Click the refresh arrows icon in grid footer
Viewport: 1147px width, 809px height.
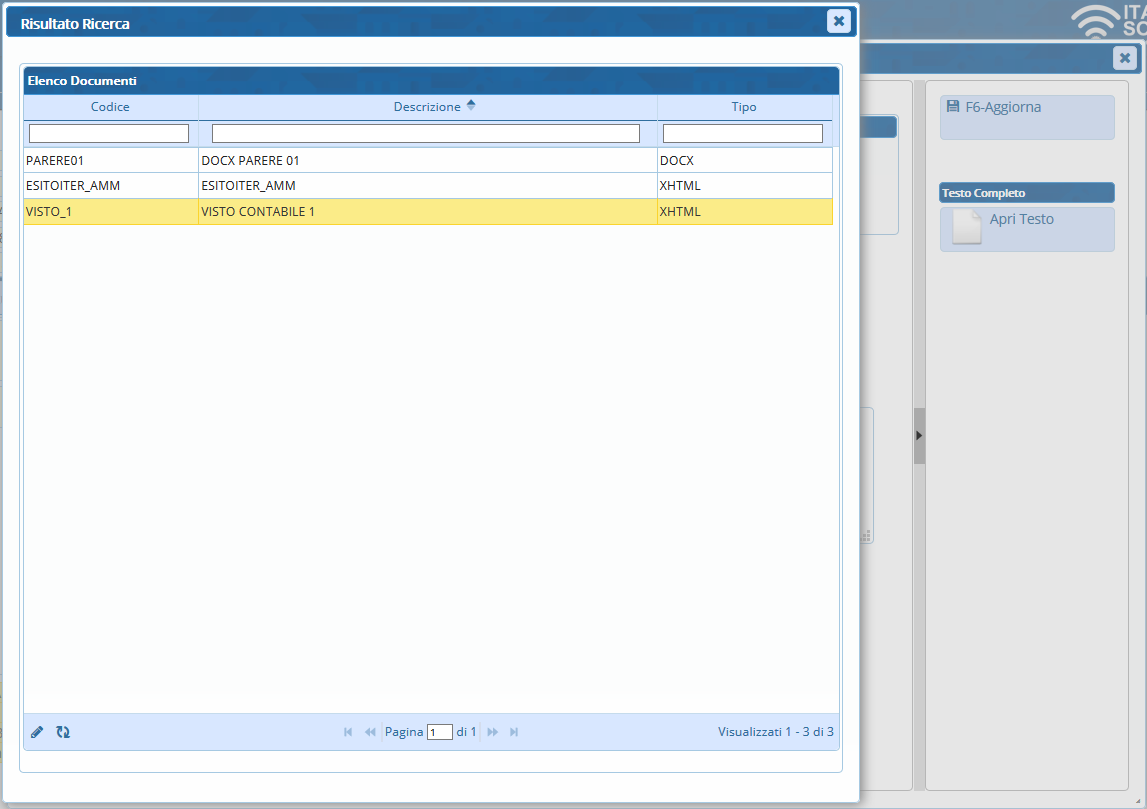coord(63,732)
